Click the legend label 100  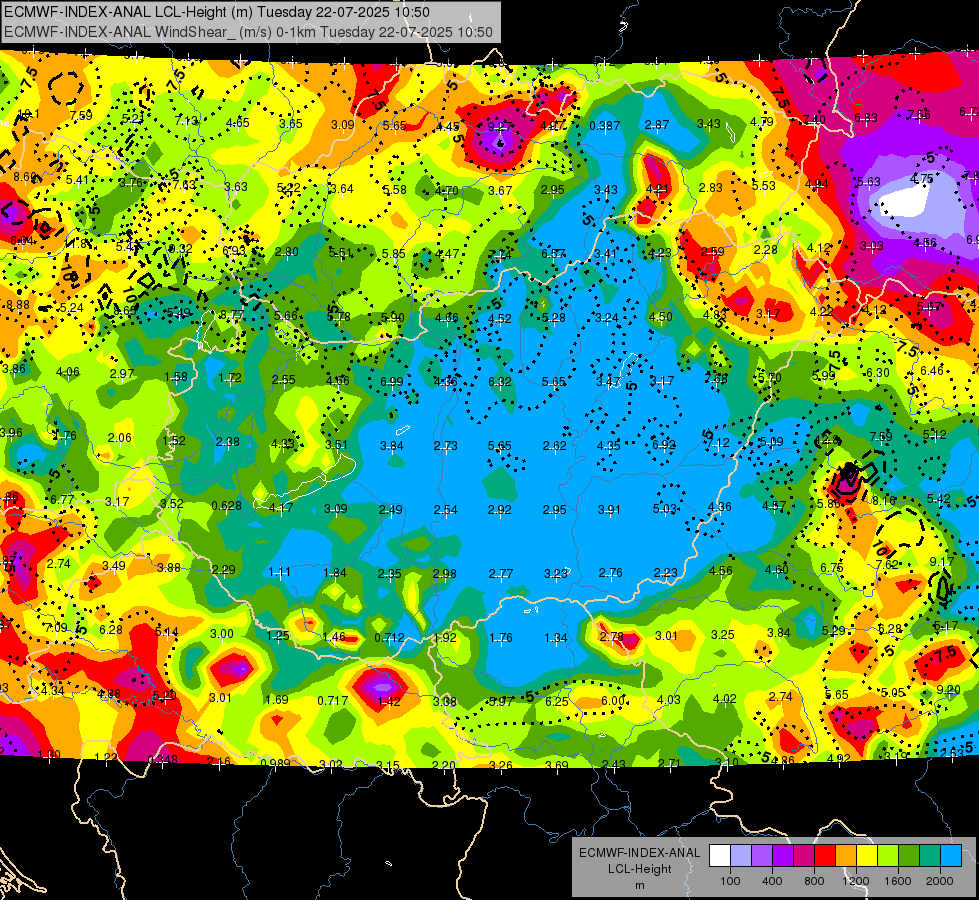(x=730, y=881)
